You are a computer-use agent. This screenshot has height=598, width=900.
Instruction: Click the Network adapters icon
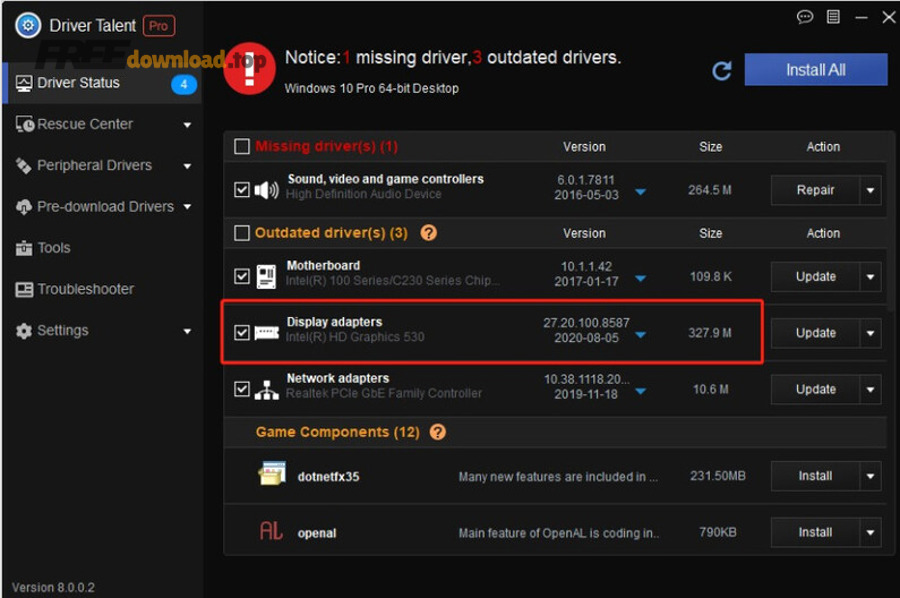tap(266, 390)
